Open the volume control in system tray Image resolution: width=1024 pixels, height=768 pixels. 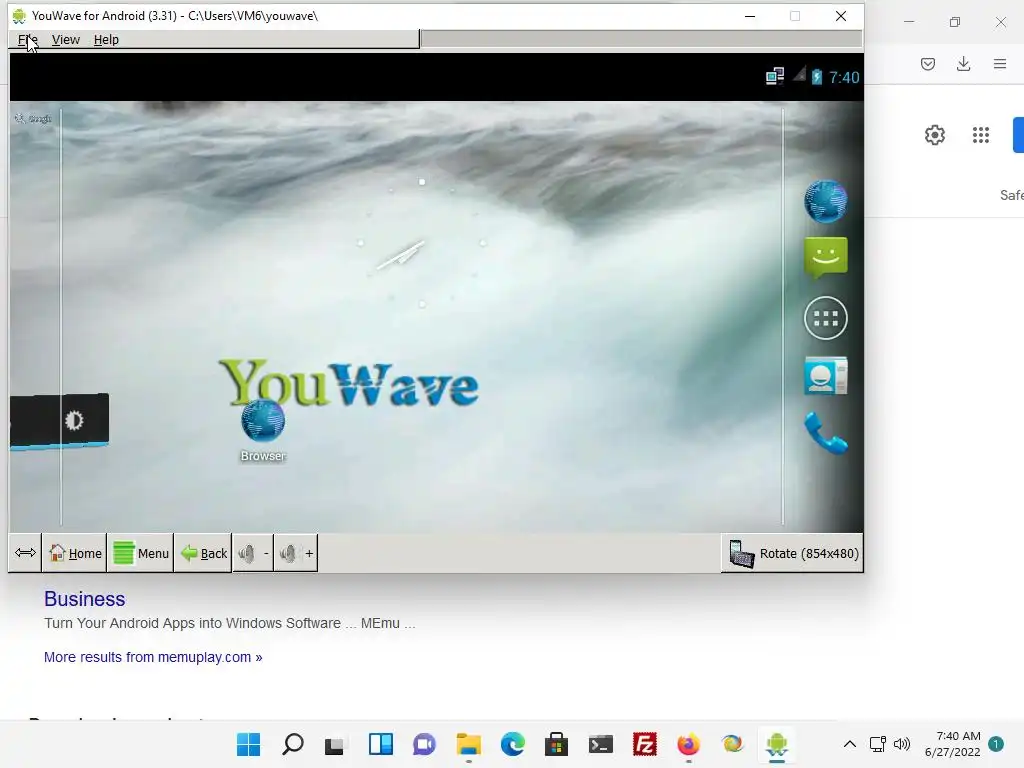point(902,744)
